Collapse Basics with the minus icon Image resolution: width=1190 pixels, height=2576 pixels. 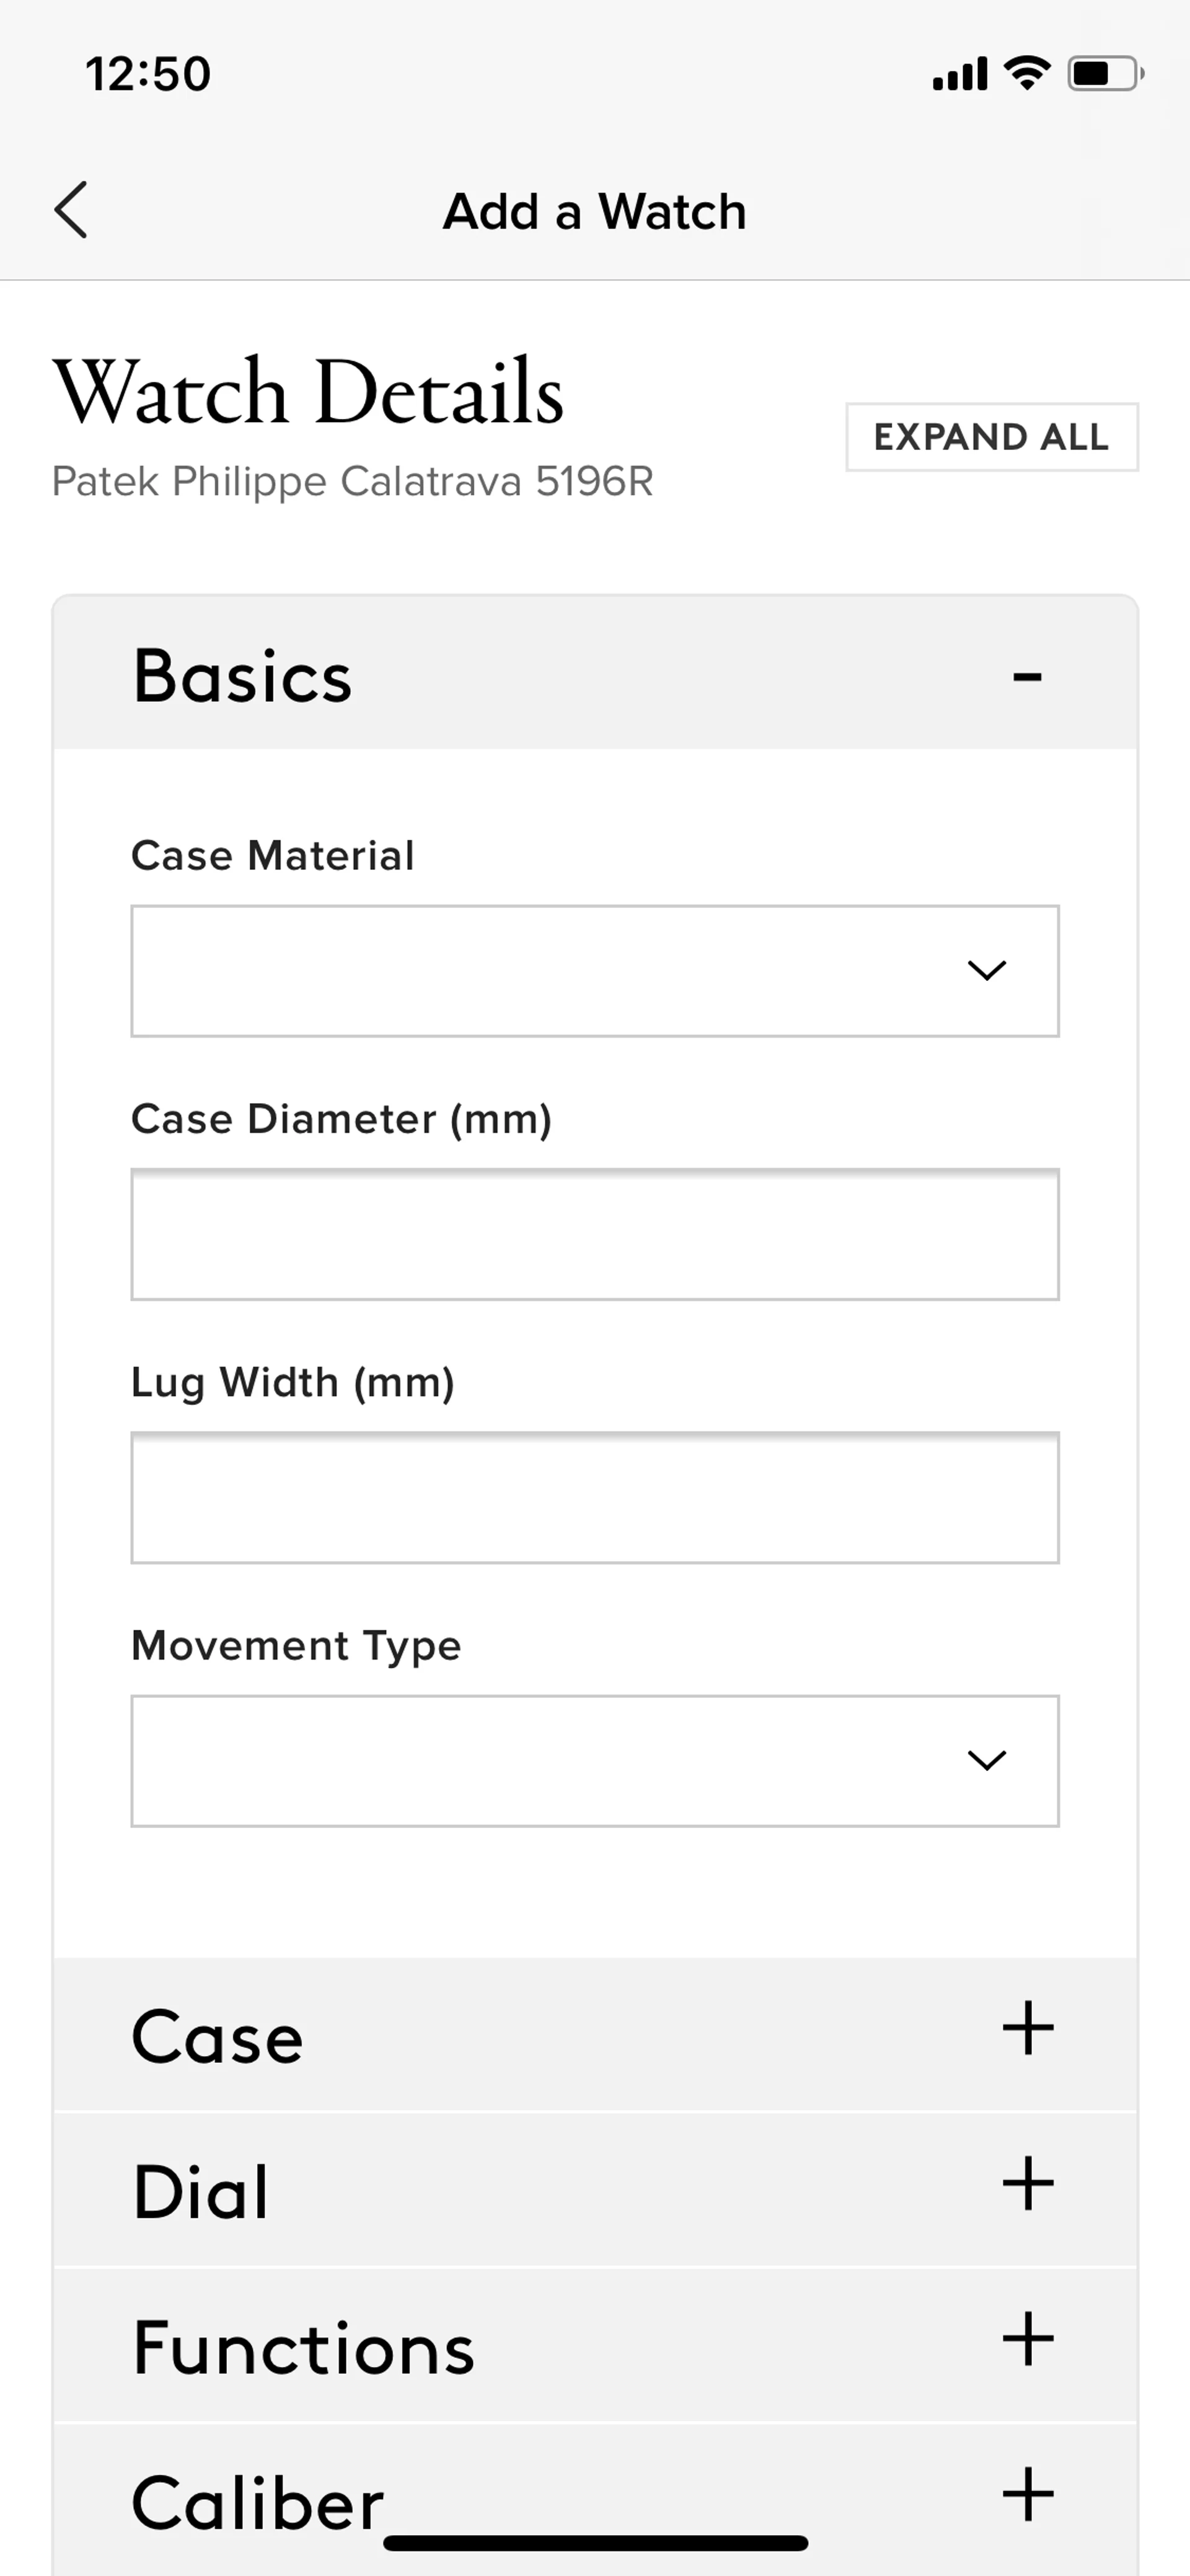1027,677
